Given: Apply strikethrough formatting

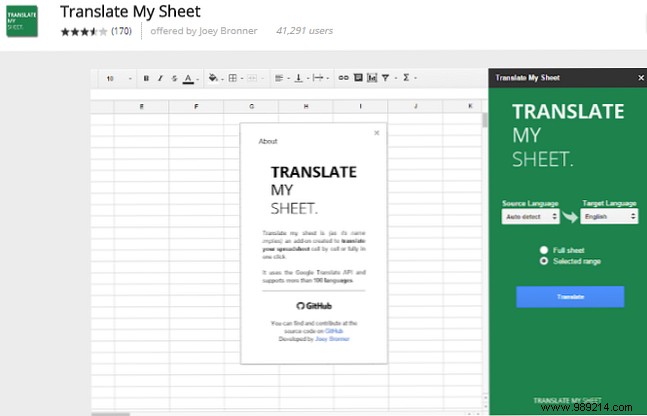Looking at the screenshot, I should click(x=174, y=78).
